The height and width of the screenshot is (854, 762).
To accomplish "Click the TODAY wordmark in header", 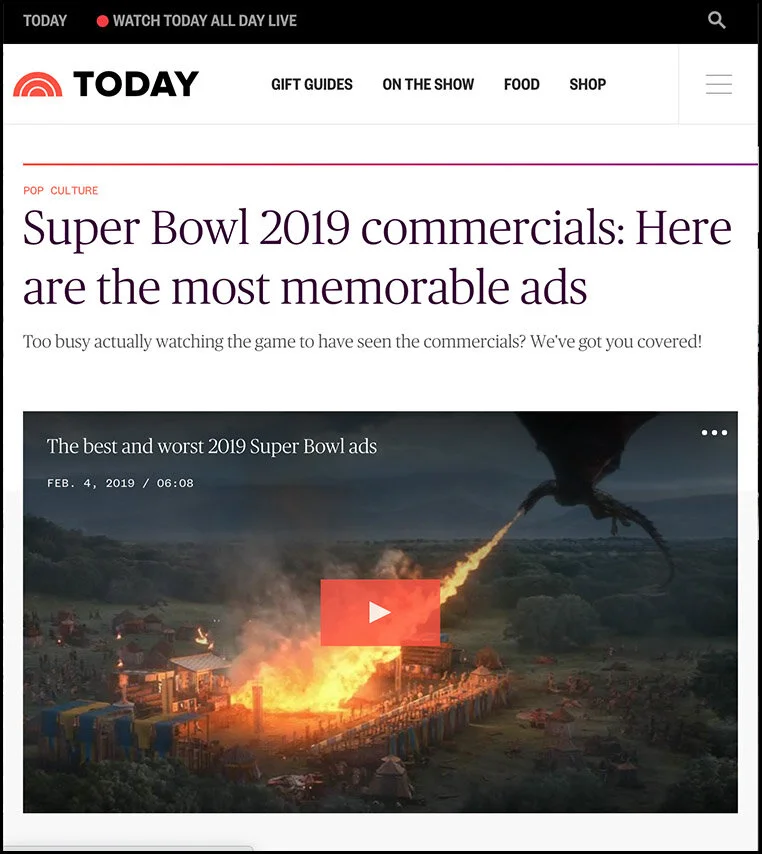I will pyautogui.click(x=136, y=84).
